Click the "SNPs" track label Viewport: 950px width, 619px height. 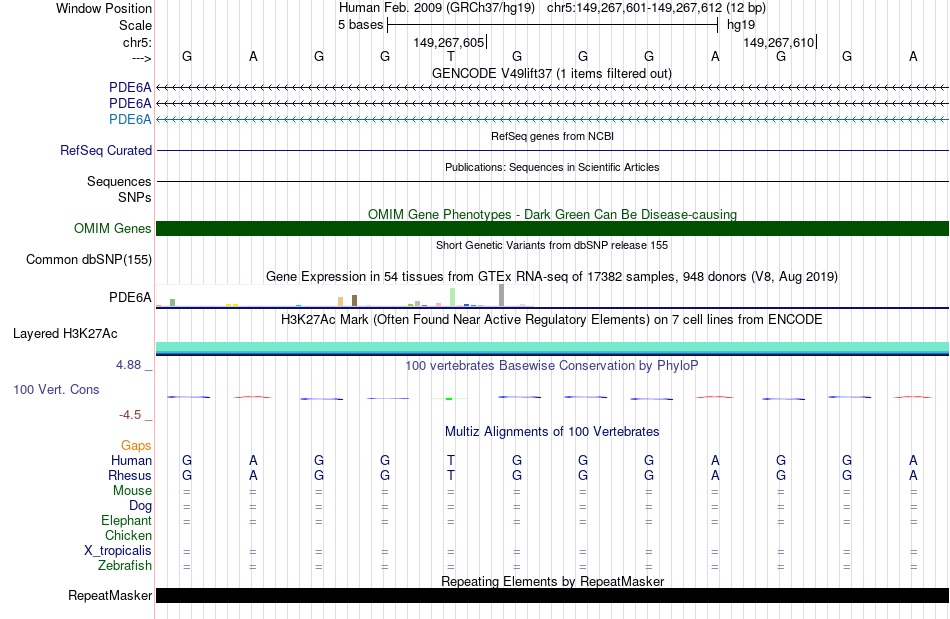[135, 197]
